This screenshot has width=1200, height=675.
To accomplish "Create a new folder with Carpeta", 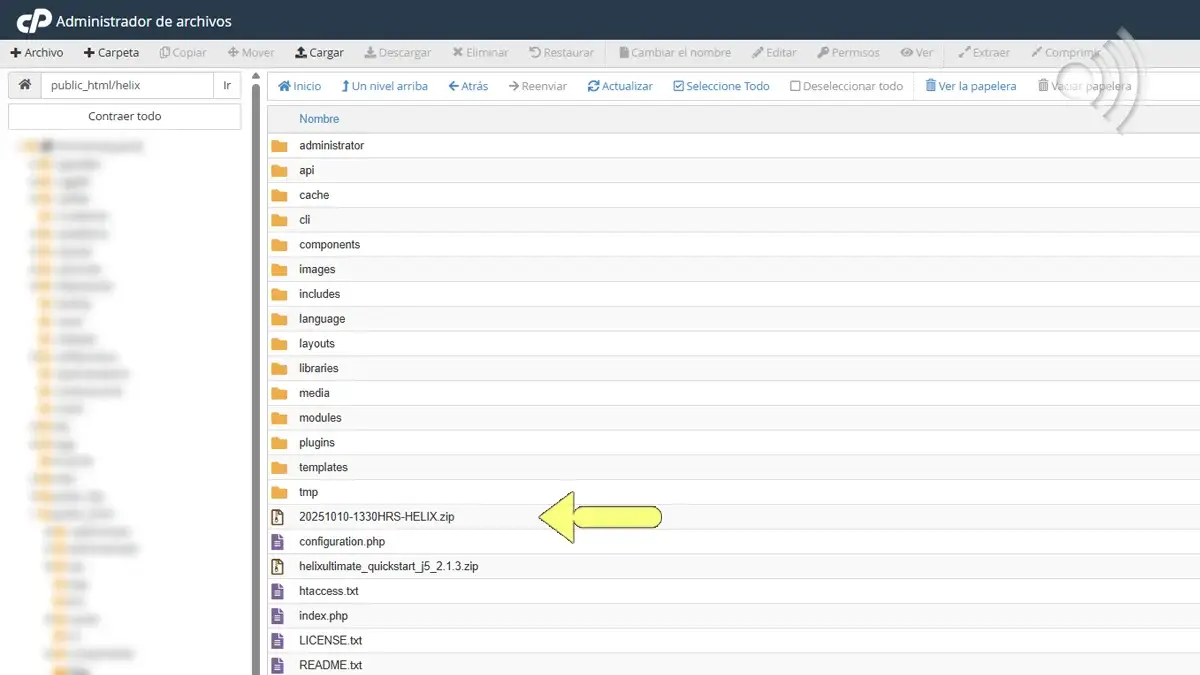I will (111, 53).
